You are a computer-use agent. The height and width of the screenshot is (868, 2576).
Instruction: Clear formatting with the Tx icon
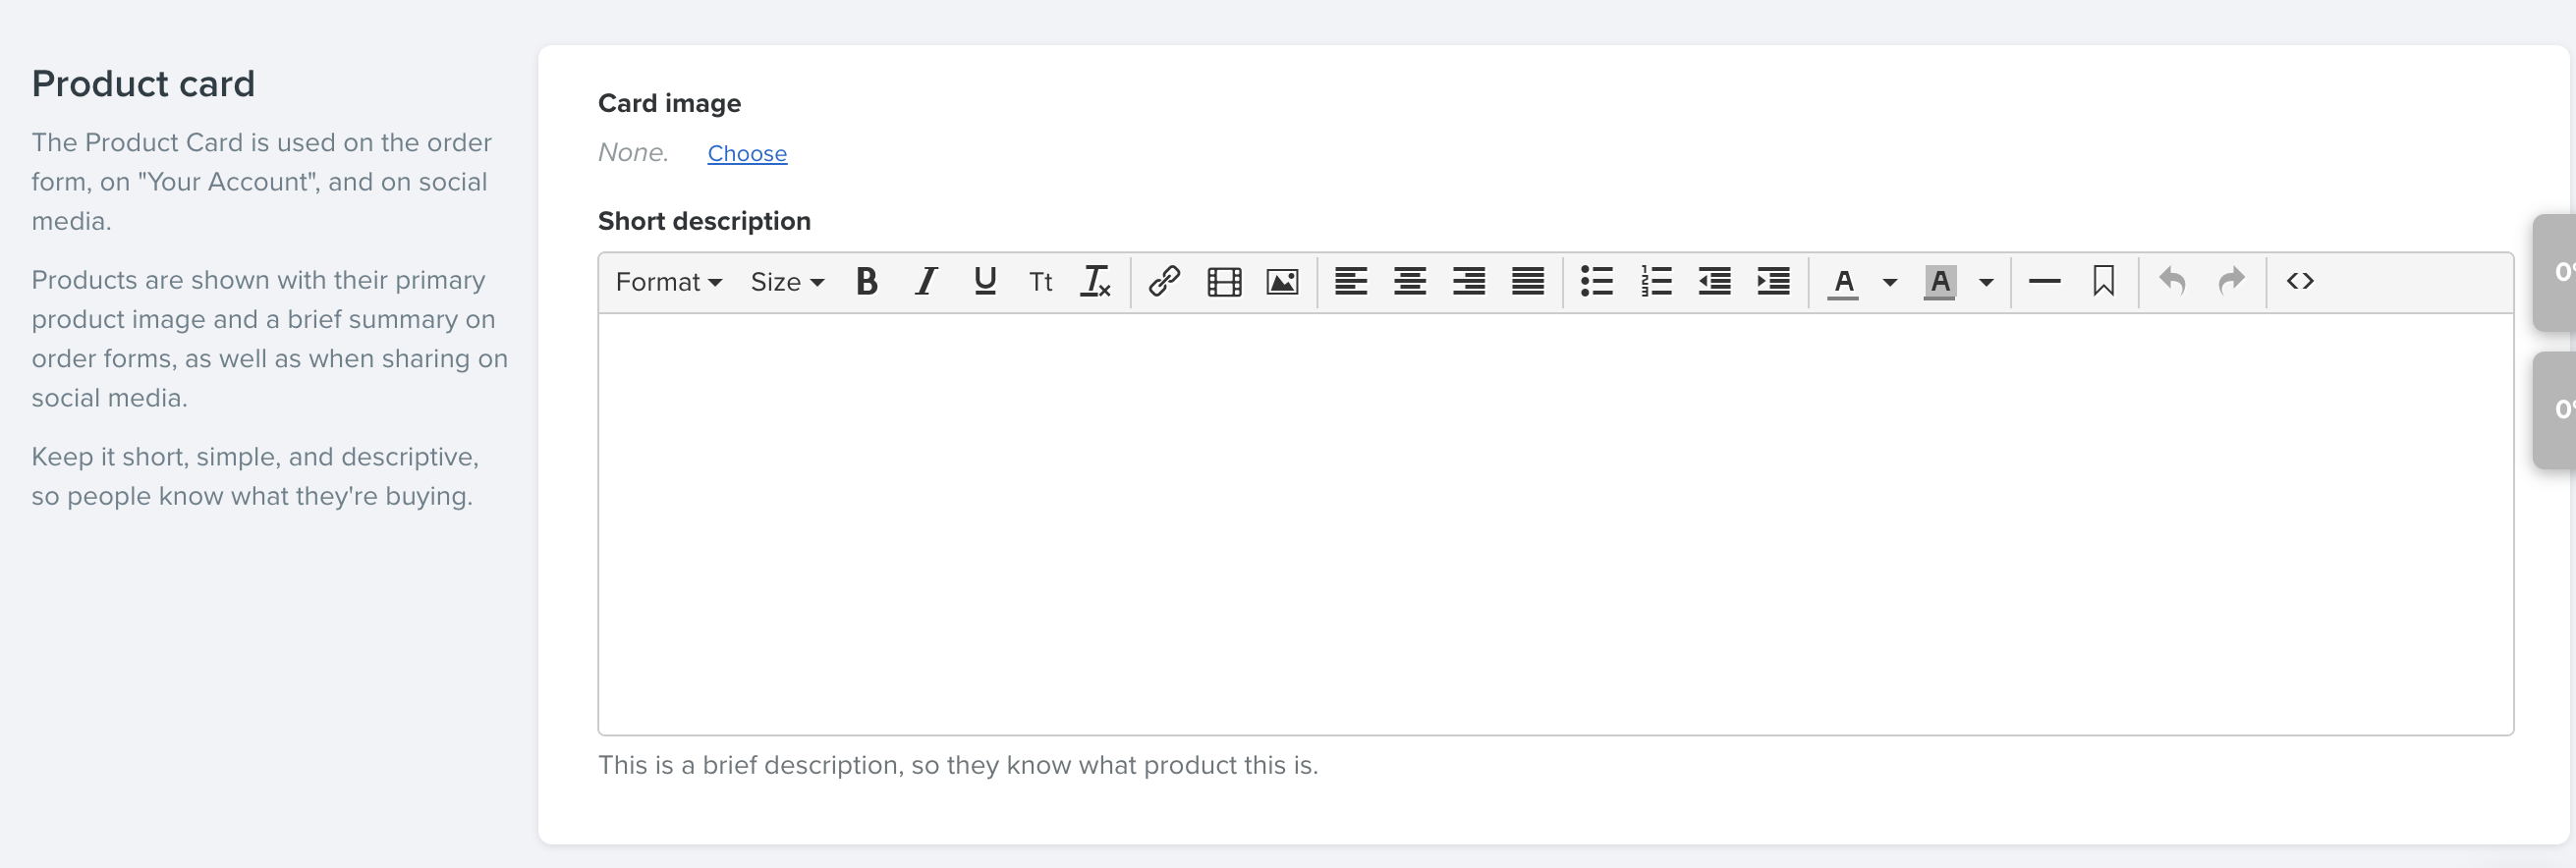pos(1095,282)
